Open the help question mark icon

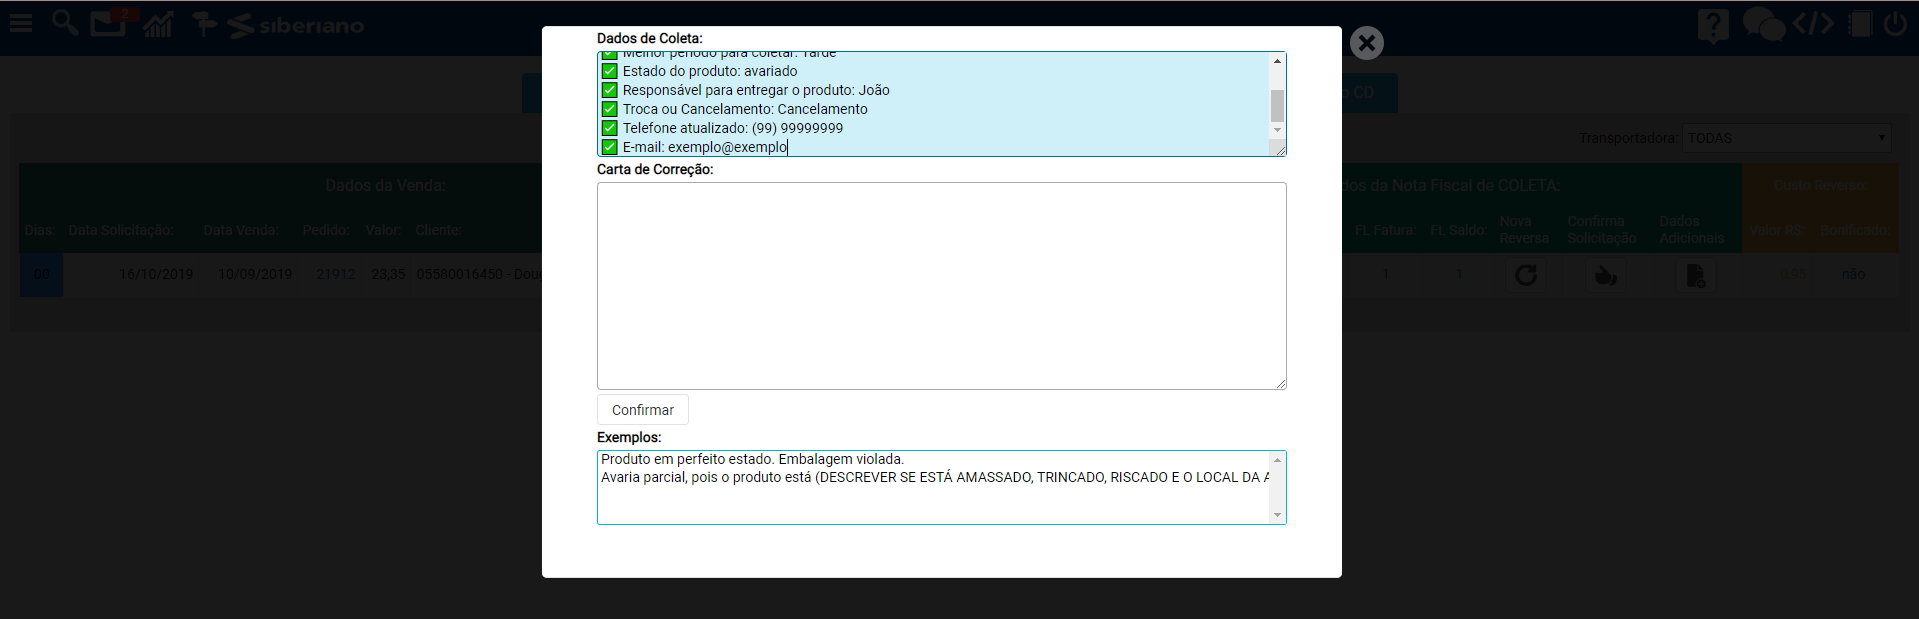(x=1712, y=24)
